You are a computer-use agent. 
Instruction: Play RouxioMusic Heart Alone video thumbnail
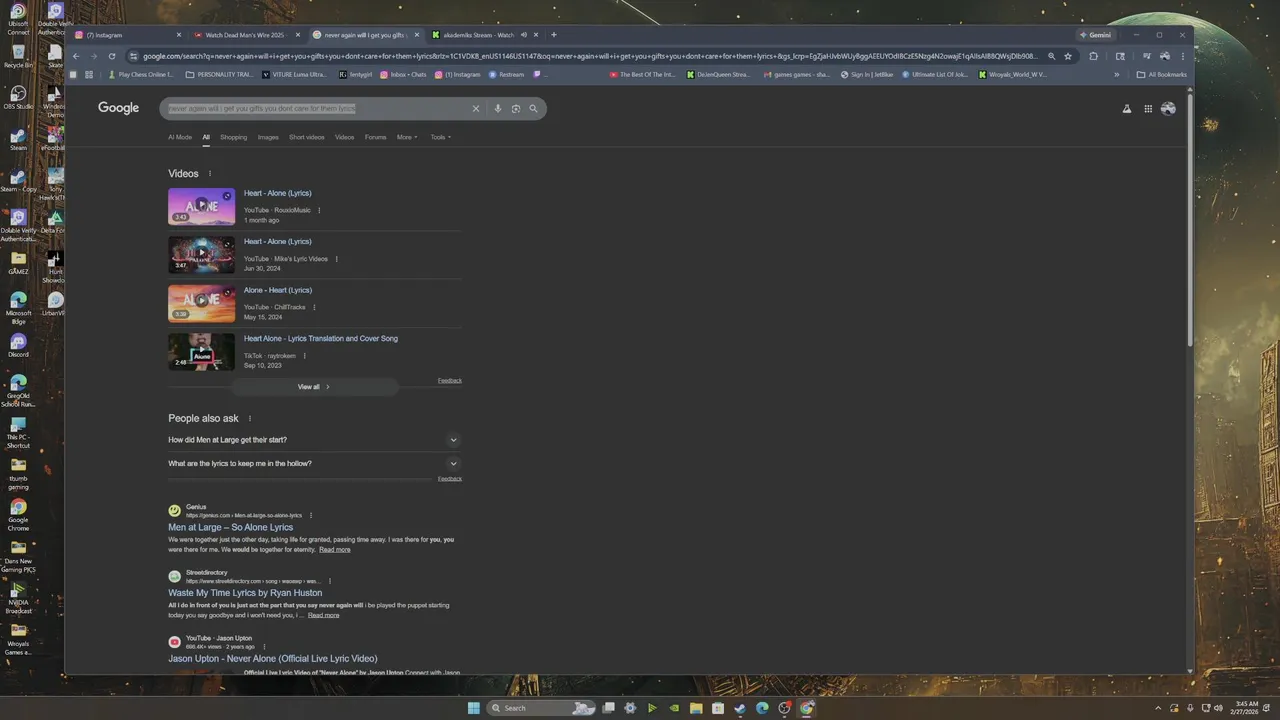tap(201, 206)
